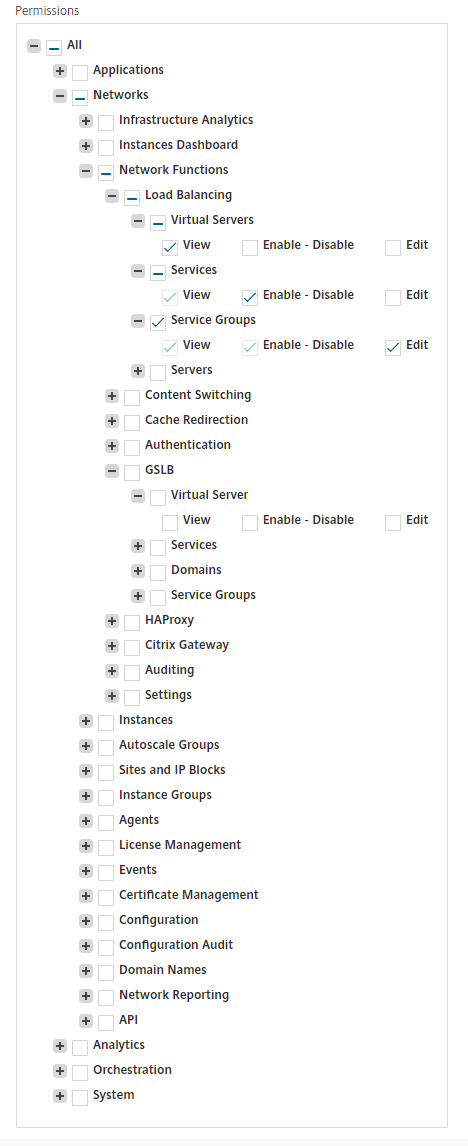Select the Configuration tree label
This screenshot has width=468, height=1146.
click(159, 919)
